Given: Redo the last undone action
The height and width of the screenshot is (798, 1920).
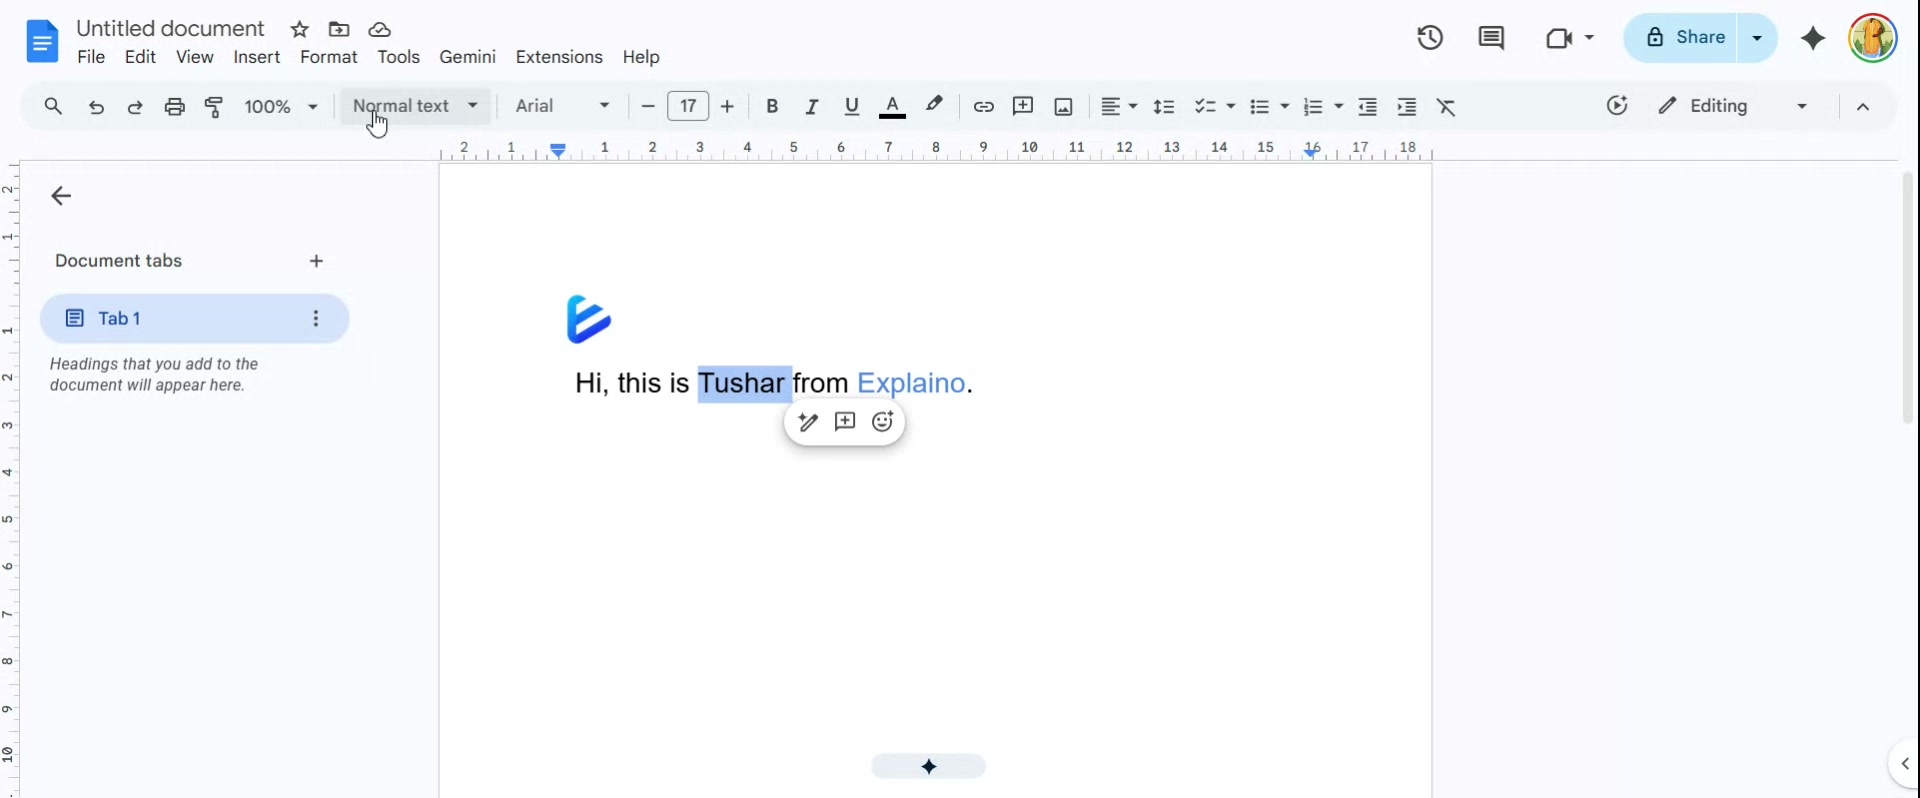Looking at the screenshot, I should pyautogui.click(x=135, y=107).
